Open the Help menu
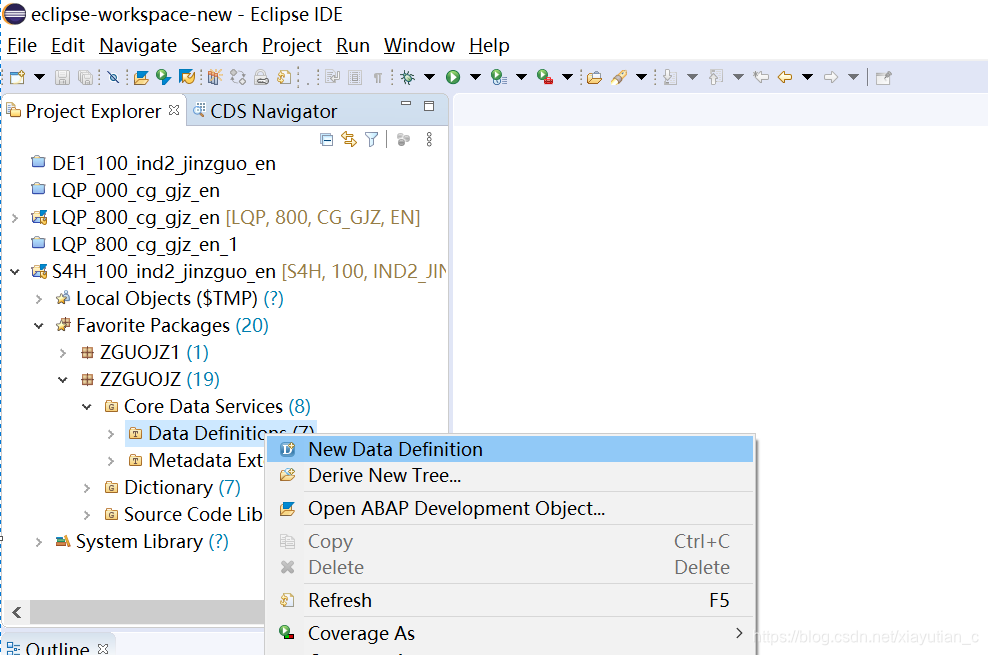The image size is (988, 655). pos(489,45)
